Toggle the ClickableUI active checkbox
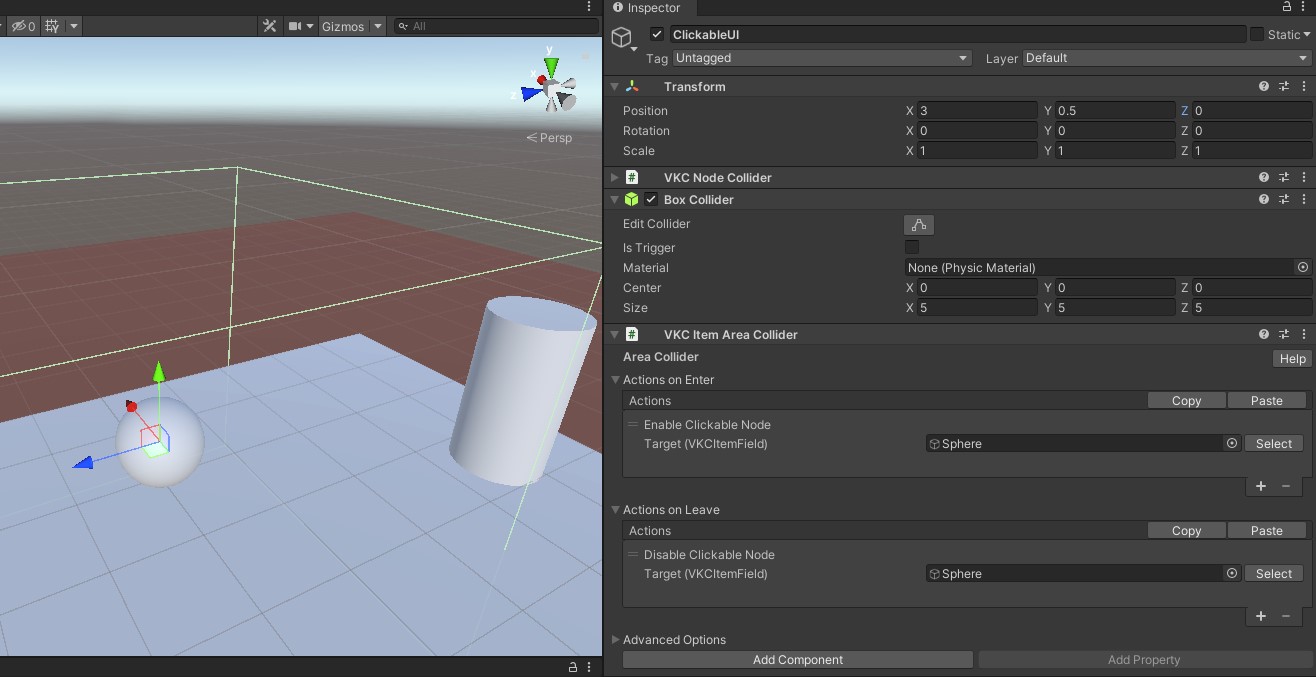Image resolution: width=1316 pixels, height=677 pixels. [657, 35]
